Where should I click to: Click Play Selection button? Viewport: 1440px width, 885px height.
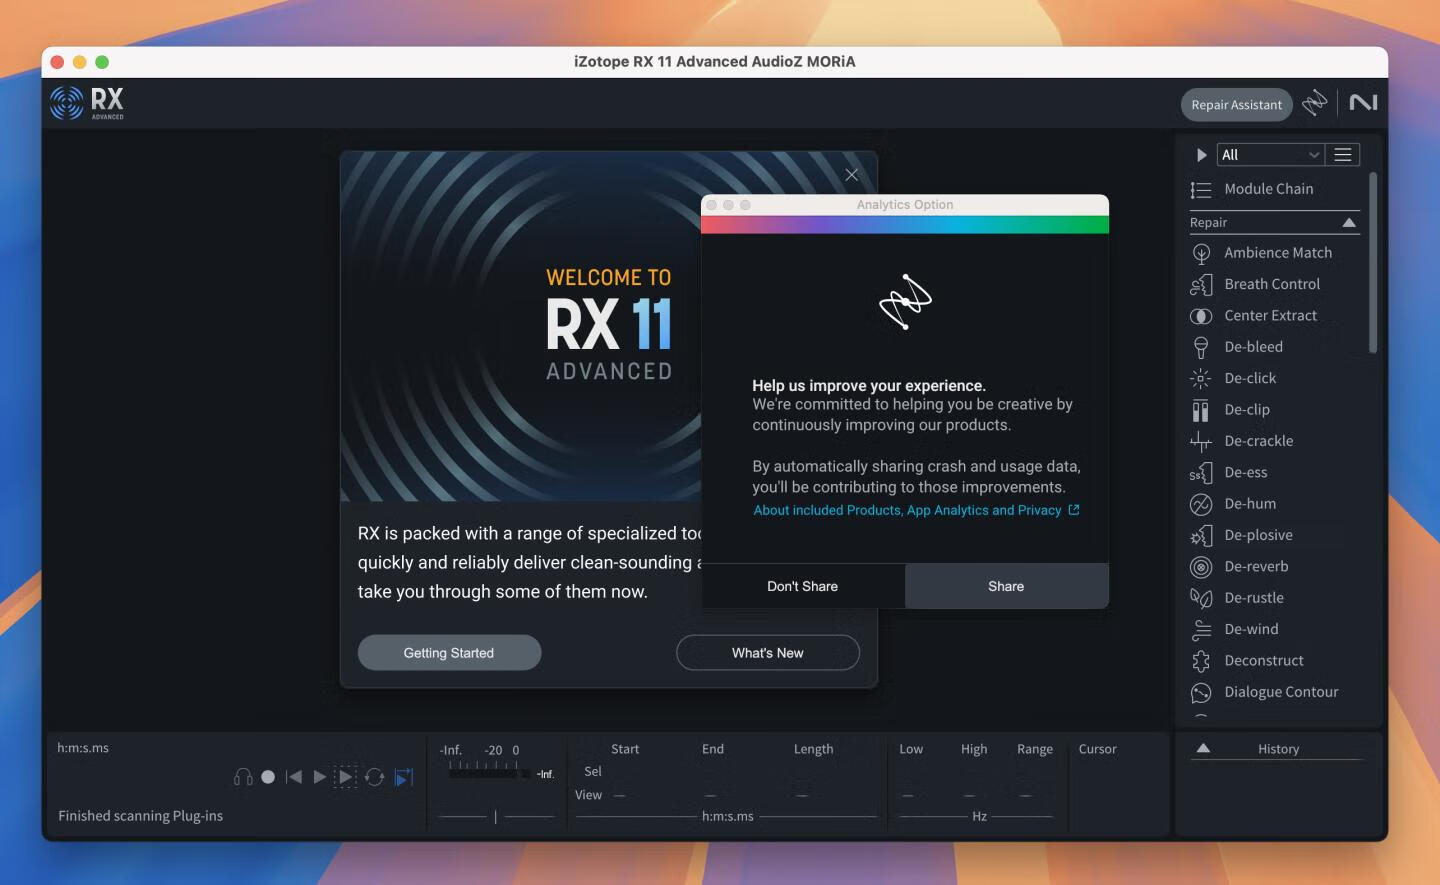tap(346, 777)
